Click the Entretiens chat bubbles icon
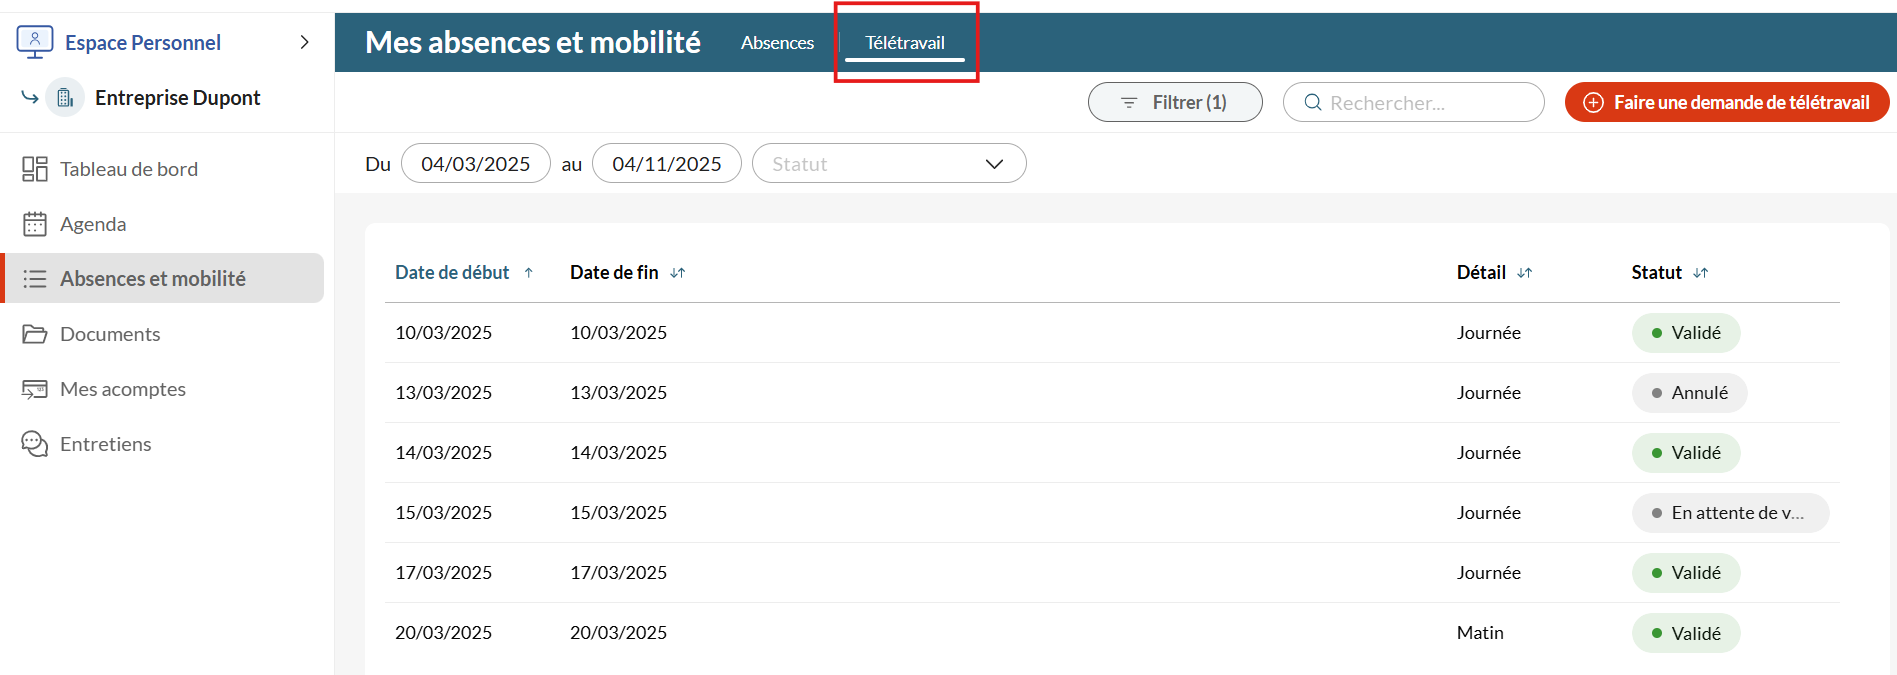This screenshot has width=1897, height=675. pos(35,444)
